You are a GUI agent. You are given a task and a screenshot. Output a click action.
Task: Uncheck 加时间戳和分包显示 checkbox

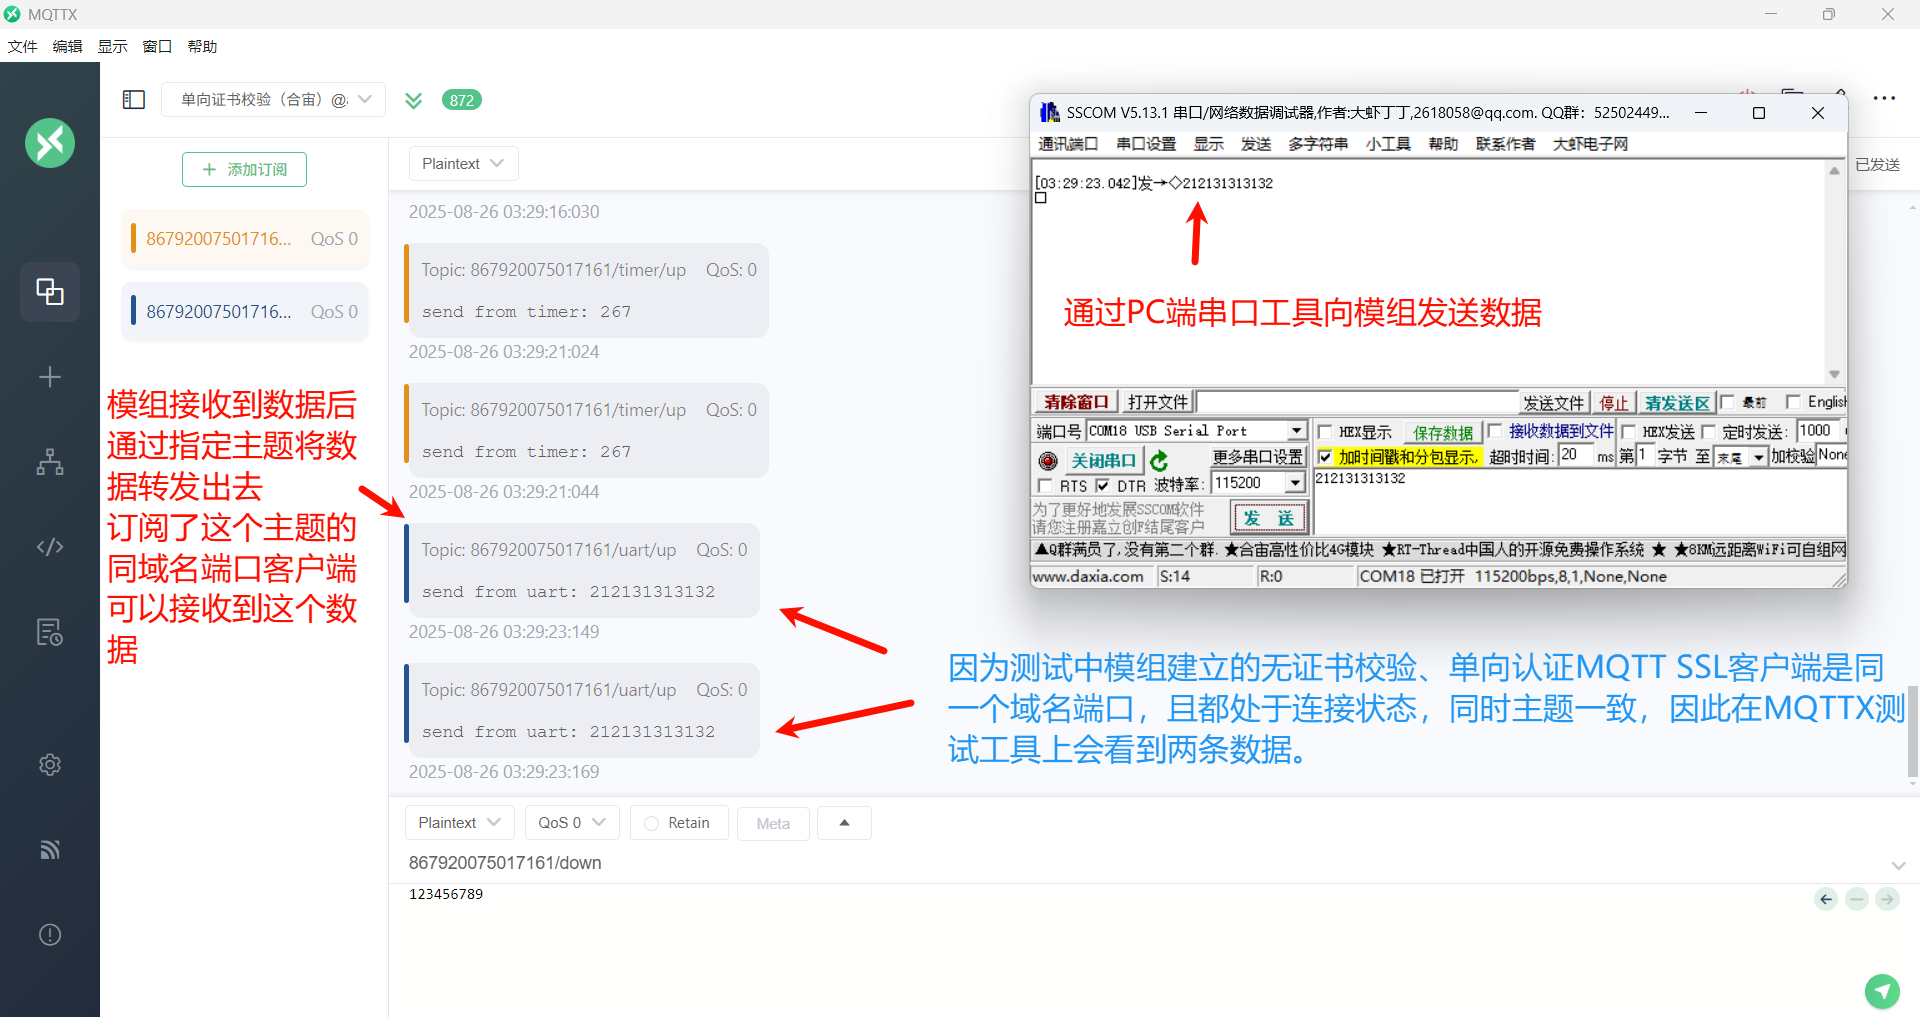coord(1325,457)
